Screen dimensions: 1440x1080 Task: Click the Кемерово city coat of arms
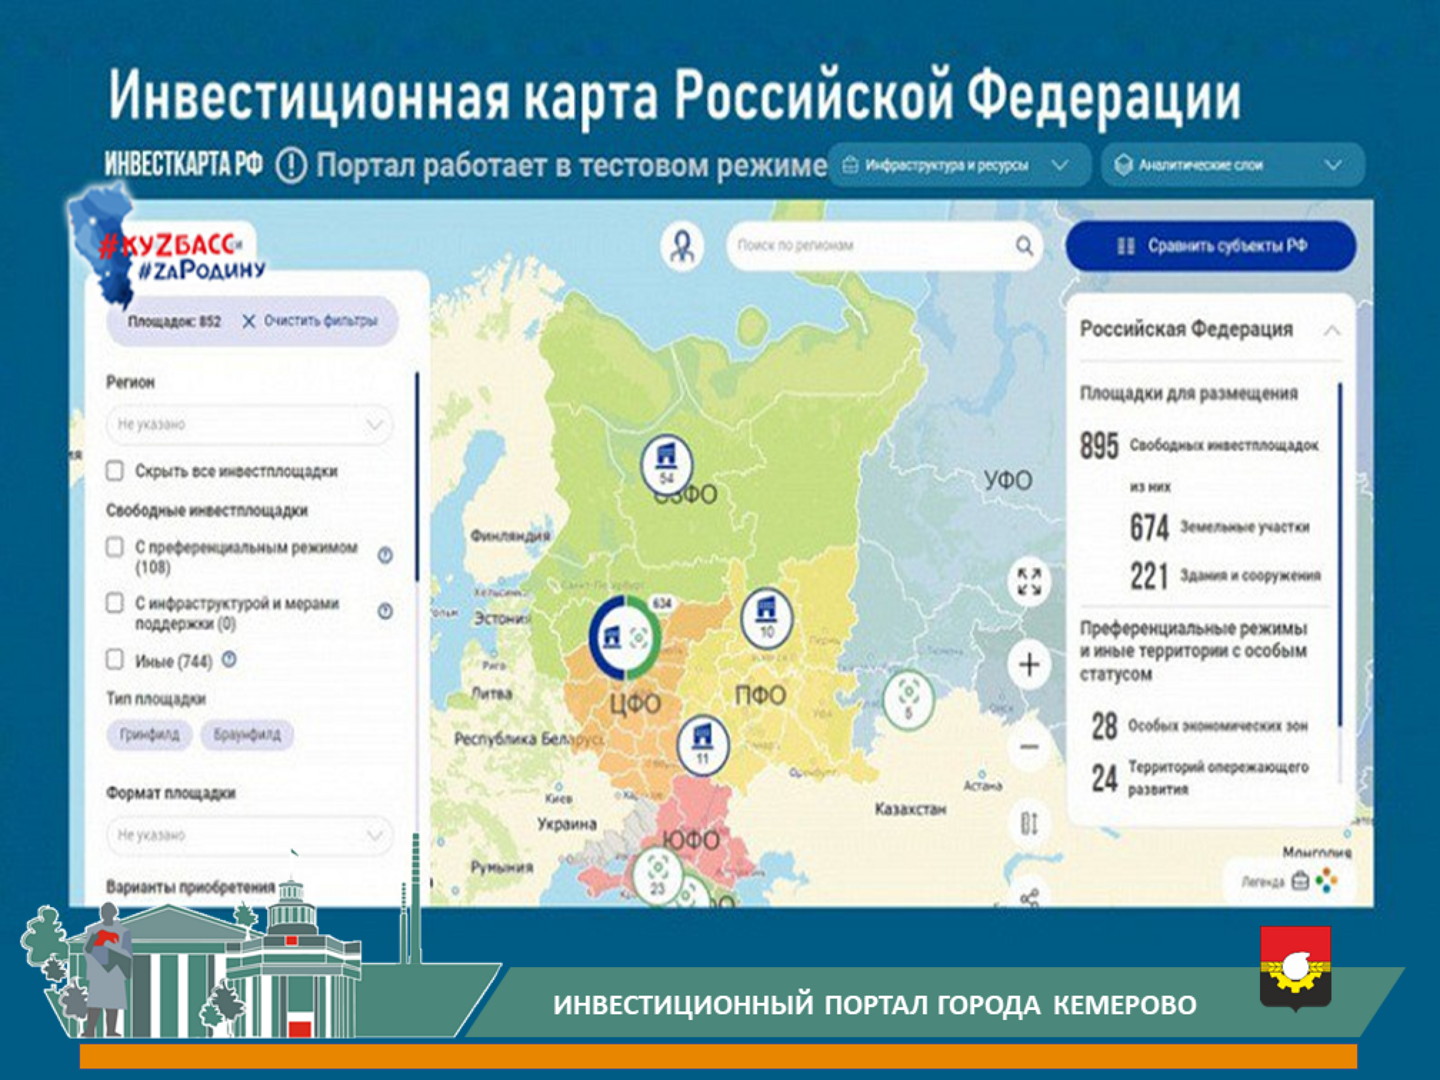(x=1295, y=967)
